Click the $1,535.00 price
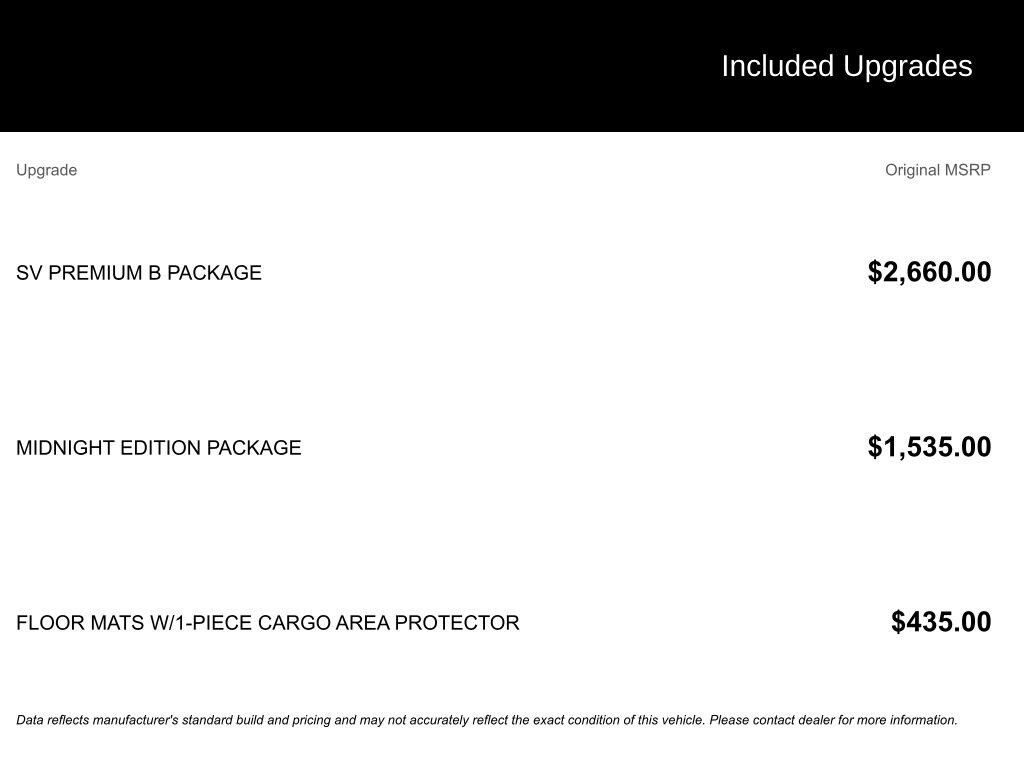1024x768 pixels. click(x=929, y=447)
